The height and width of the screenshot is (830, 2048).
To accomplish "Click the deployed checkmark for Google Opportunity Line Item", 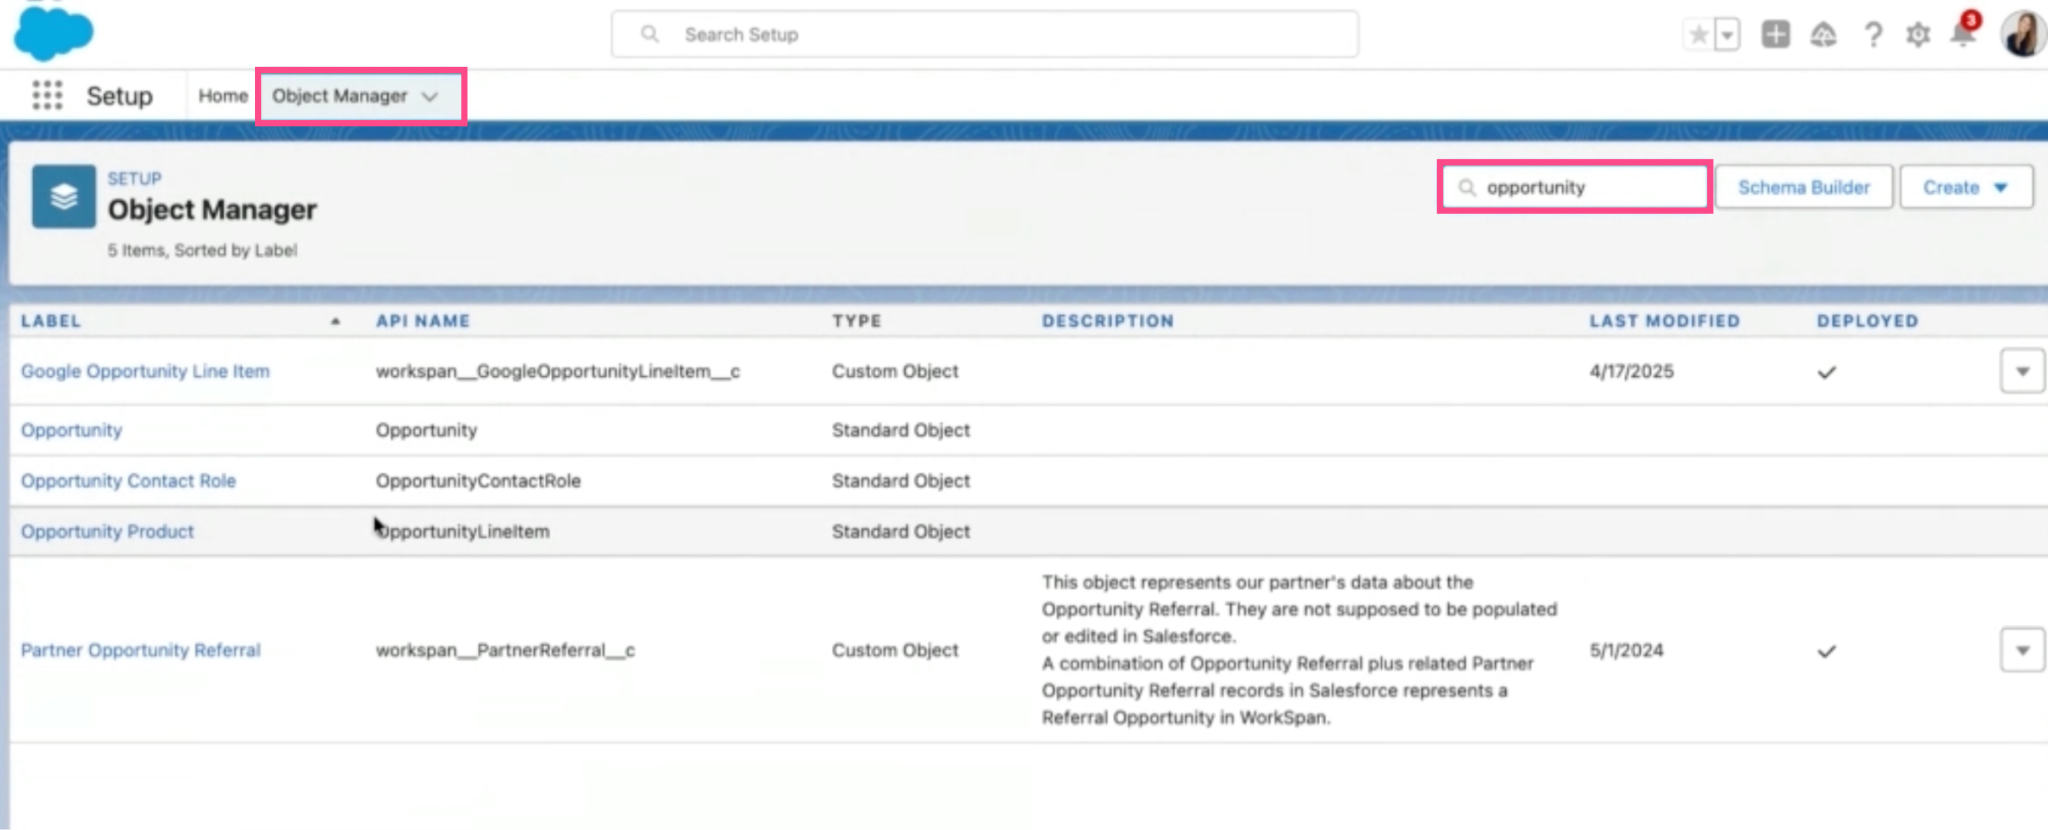I will coord(1826,372).
